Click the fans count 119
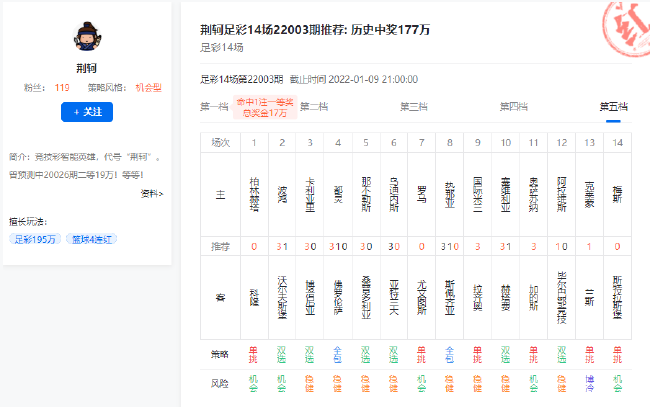 pos(62,88)
